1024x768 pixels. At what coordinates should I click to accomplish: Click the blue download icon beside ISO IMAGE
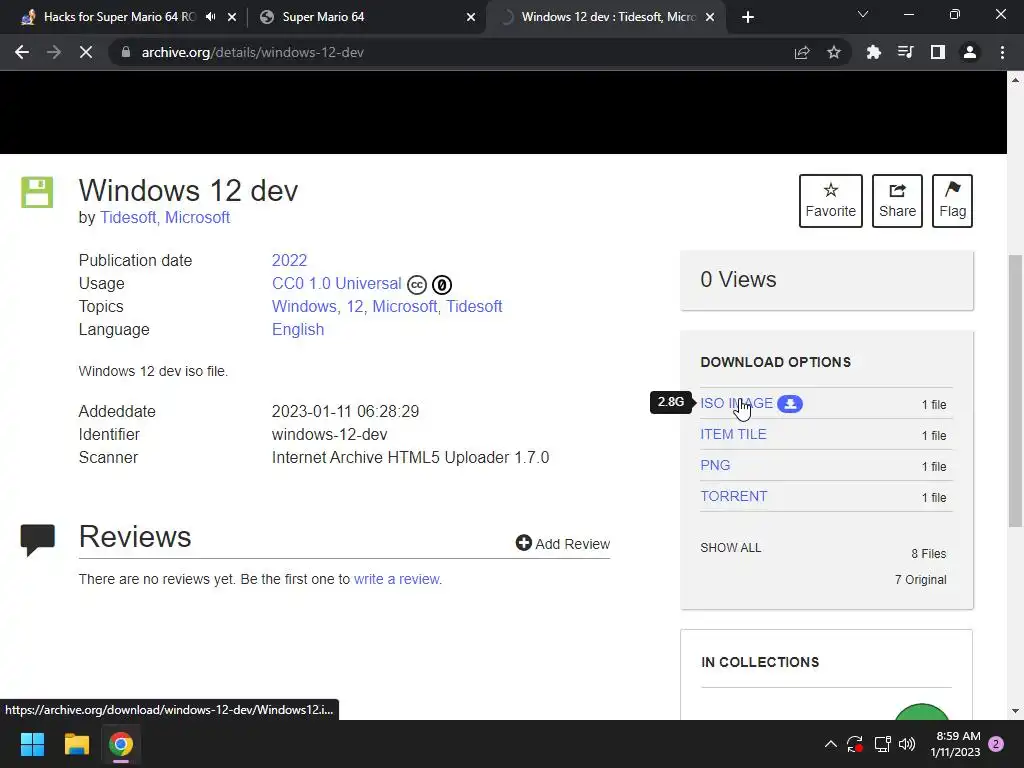[x=790, y=404]
